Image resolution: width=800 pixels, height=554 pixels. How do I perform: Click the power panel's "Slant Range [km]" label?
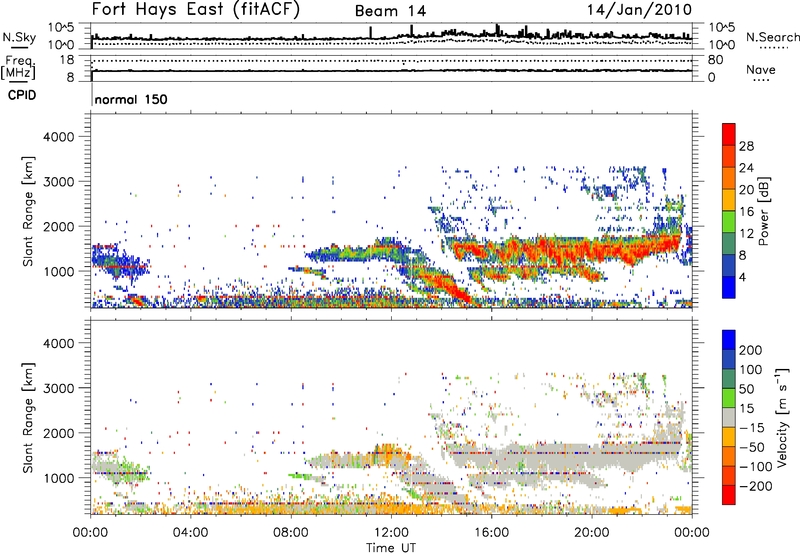tap(28, 211)
